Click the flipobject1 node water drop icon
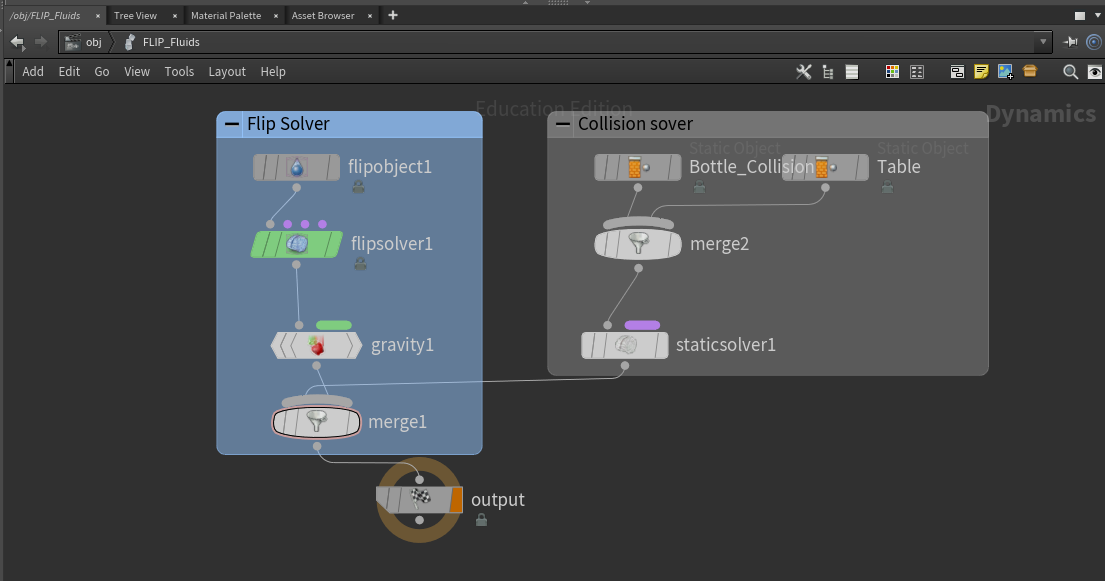The image size is (1105, 581). [x=297, y=168]
